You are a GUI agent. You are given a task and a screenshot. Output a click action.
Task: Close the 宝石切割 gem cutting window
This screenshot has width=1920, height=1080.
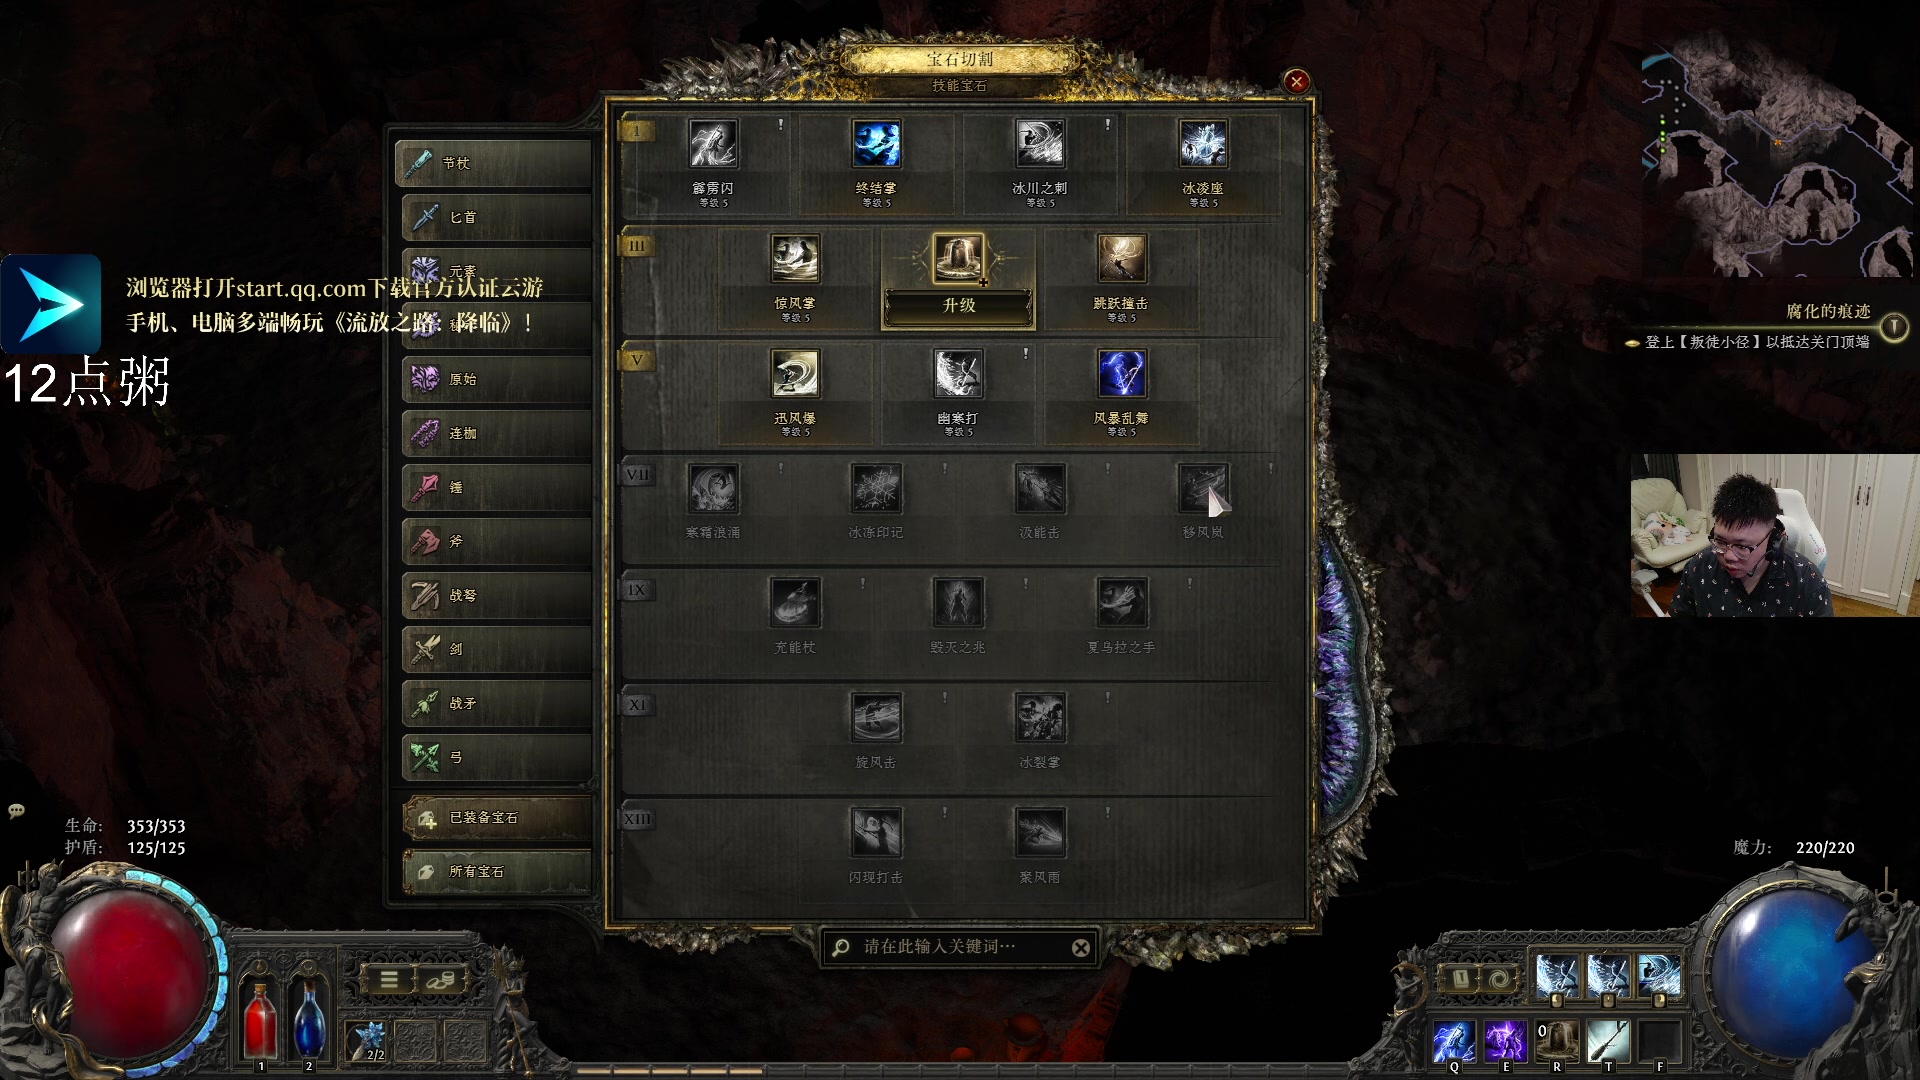(x=1297, y=82)
